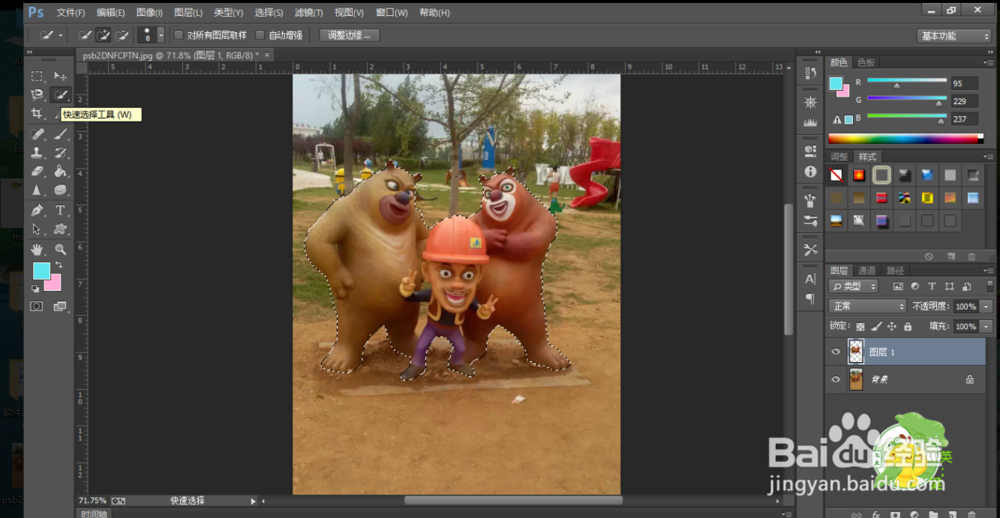The image size is (1000, 518).
Task: Click the 图层 1 layer thumbnail
Action: point(856,352)
